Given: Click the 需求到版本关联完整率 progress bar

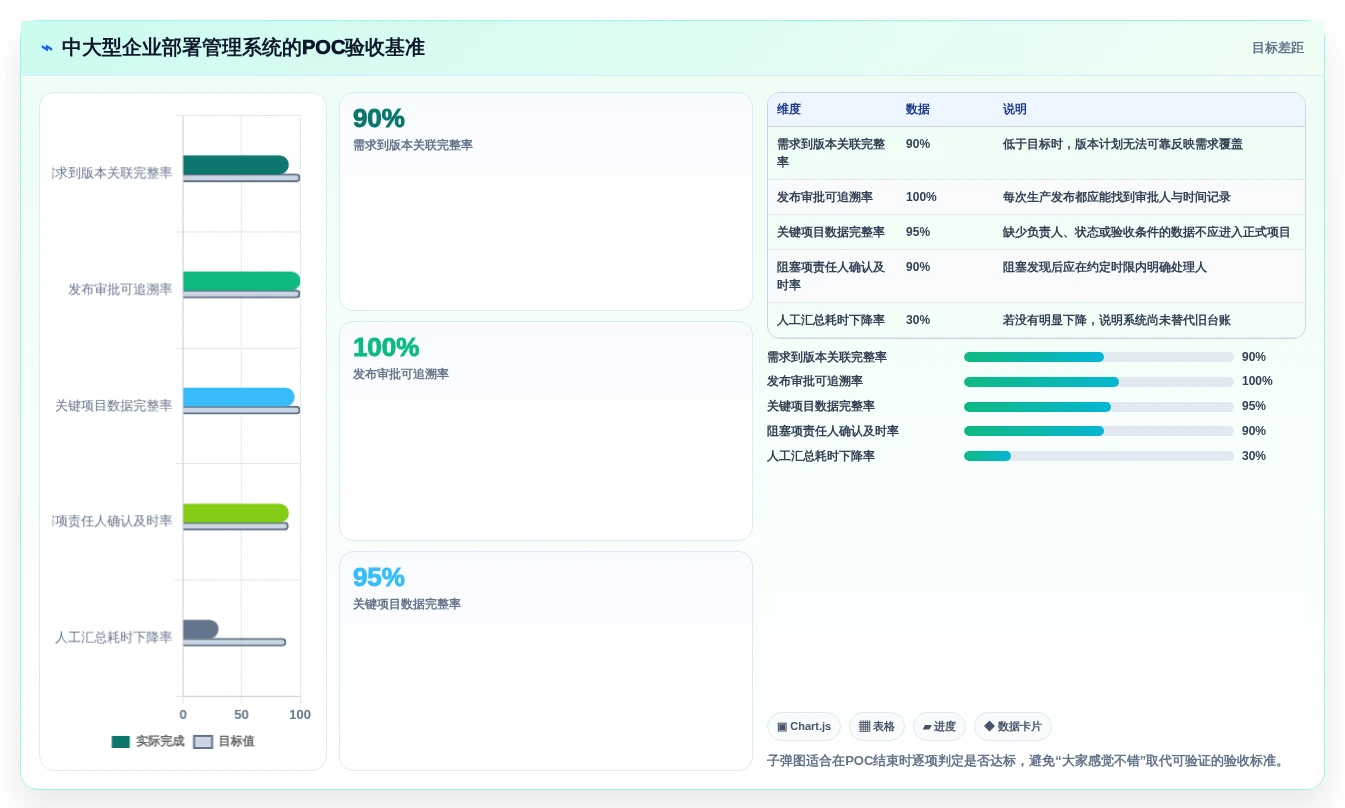Looking at the screenshot, I should [x=1099, y=357].
